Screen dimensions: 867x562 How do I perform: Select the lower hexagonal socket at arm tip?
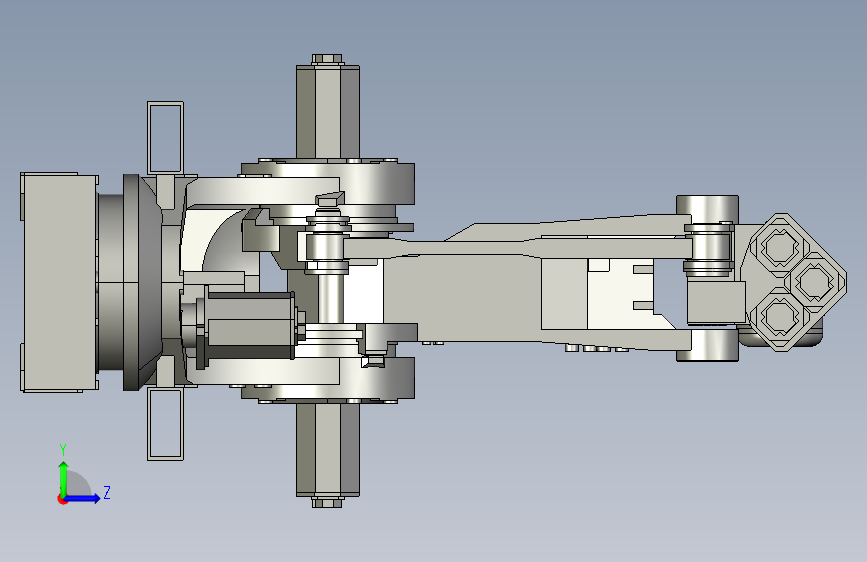(x=780, y=316)
